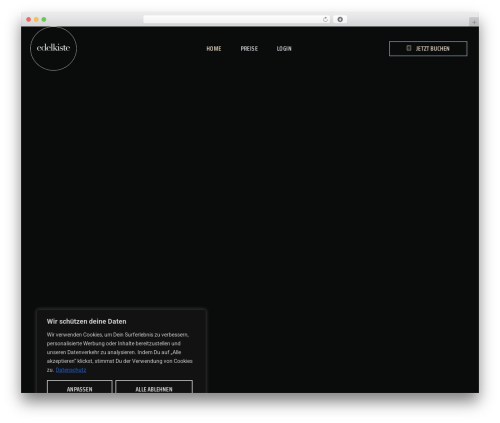500x423 pixels.
Task: Reload page with browser refresh icon
Action: [x=325, y=19]
